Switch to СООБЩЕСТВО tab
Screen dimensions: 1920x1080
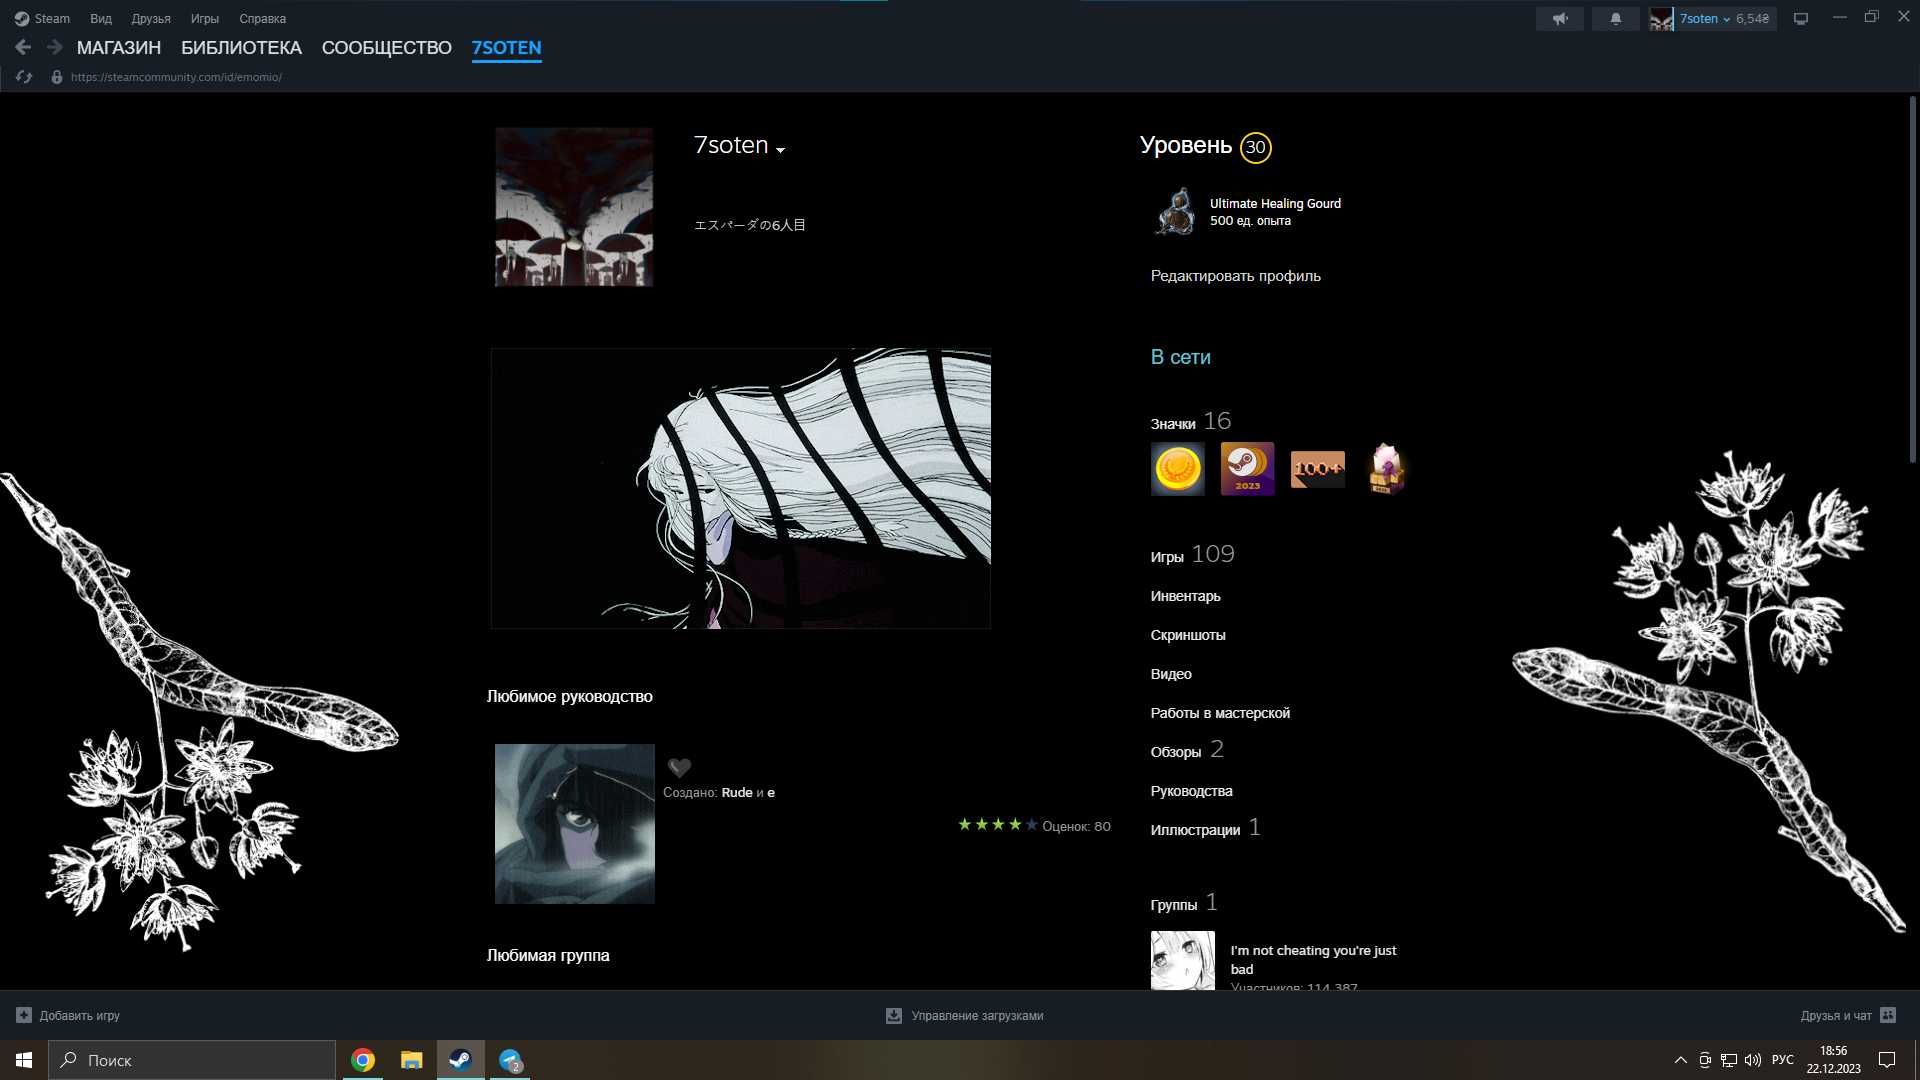(x=387, y=47)
